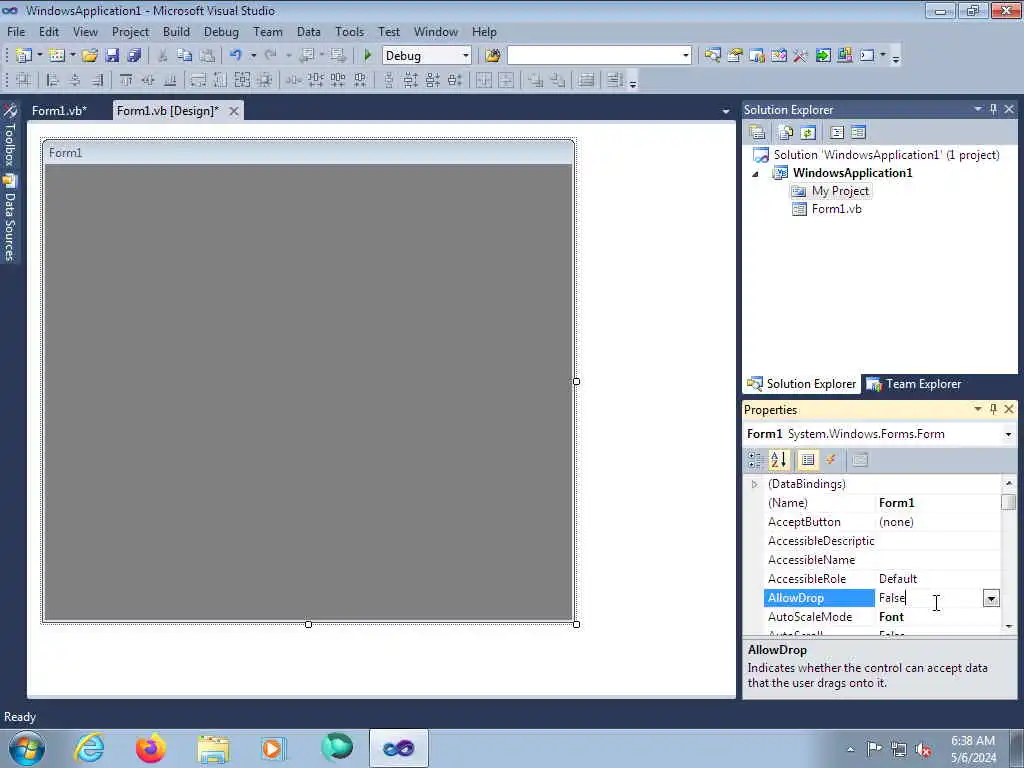Pin the Solution Explorer panel
Image resolution: width=1024 pixels, height=768 pixels.
(993, 109)
